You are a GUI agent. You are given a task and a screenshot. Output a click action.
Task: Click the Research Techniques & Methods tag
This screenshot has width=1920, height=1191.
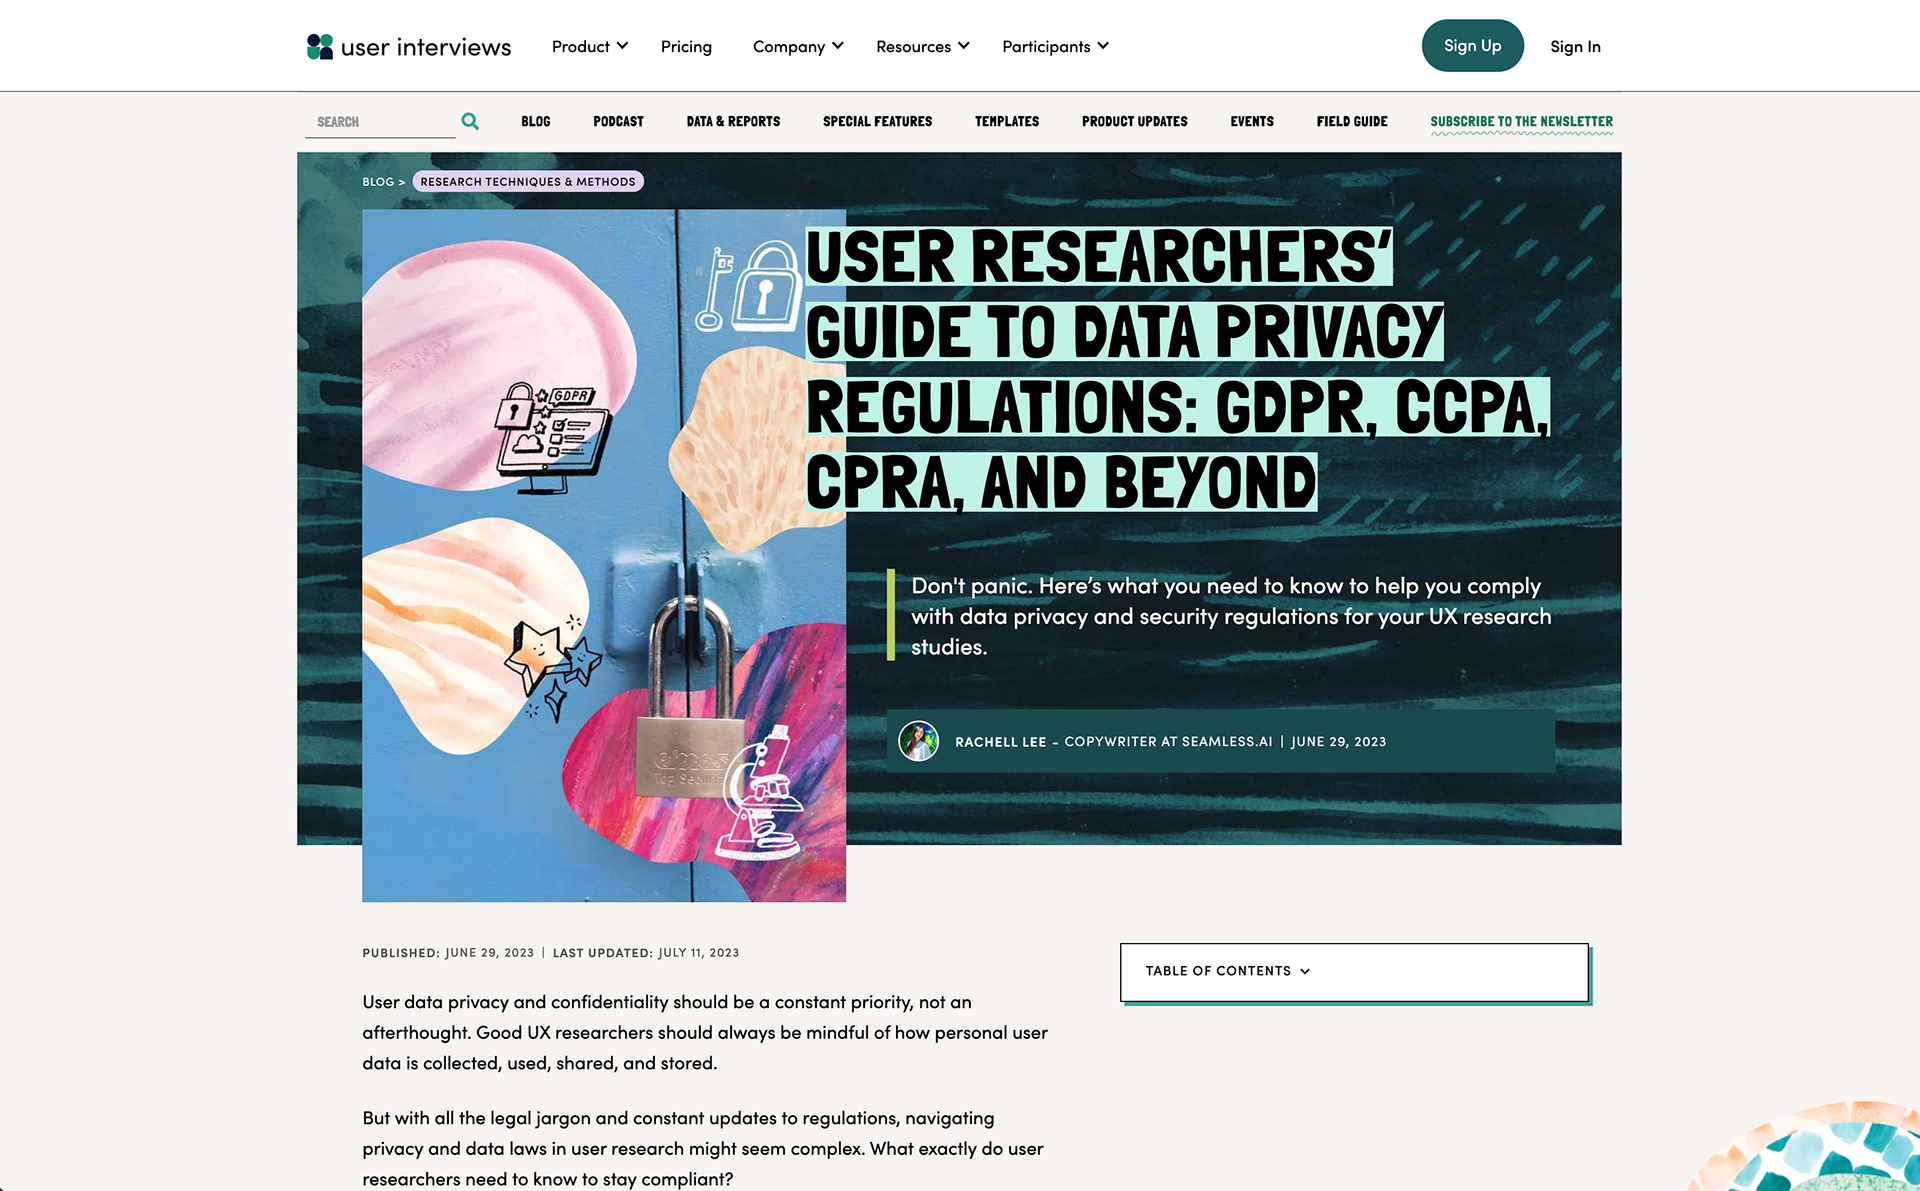tap(527, 182)
